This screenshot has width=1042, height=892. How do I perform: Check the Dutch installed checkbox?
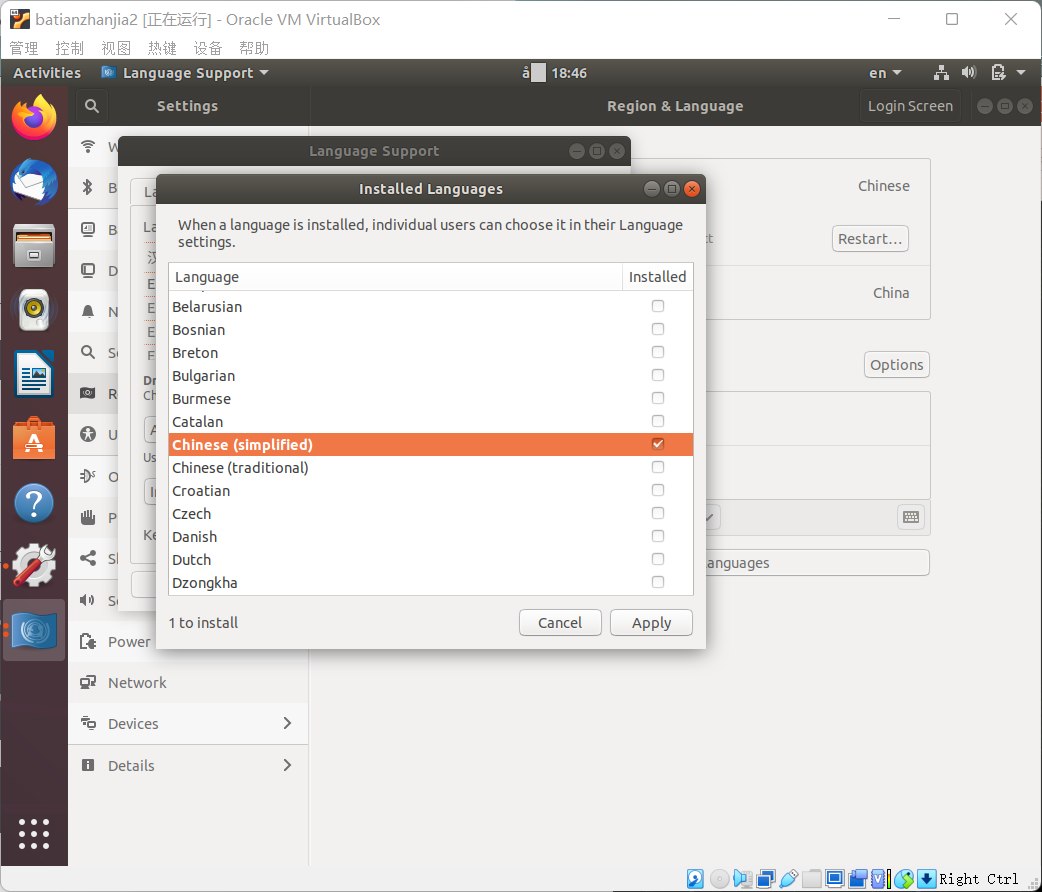[658, 559]
